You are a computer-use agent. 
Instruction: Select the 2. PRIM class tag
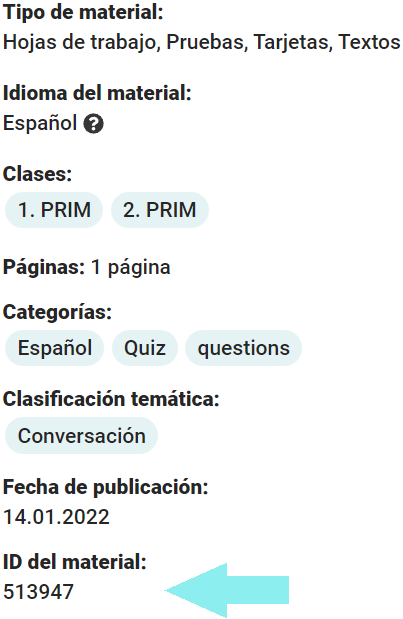coord(159,210)
